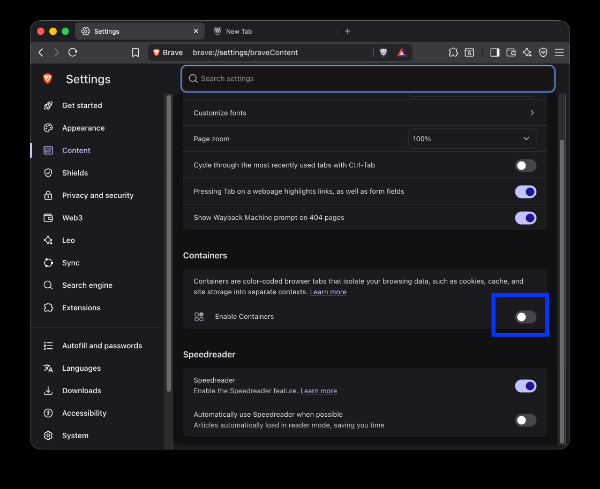Click the Shields sidebar icon
The width and height of the screenshot is (600, 489).
(48, 173)
